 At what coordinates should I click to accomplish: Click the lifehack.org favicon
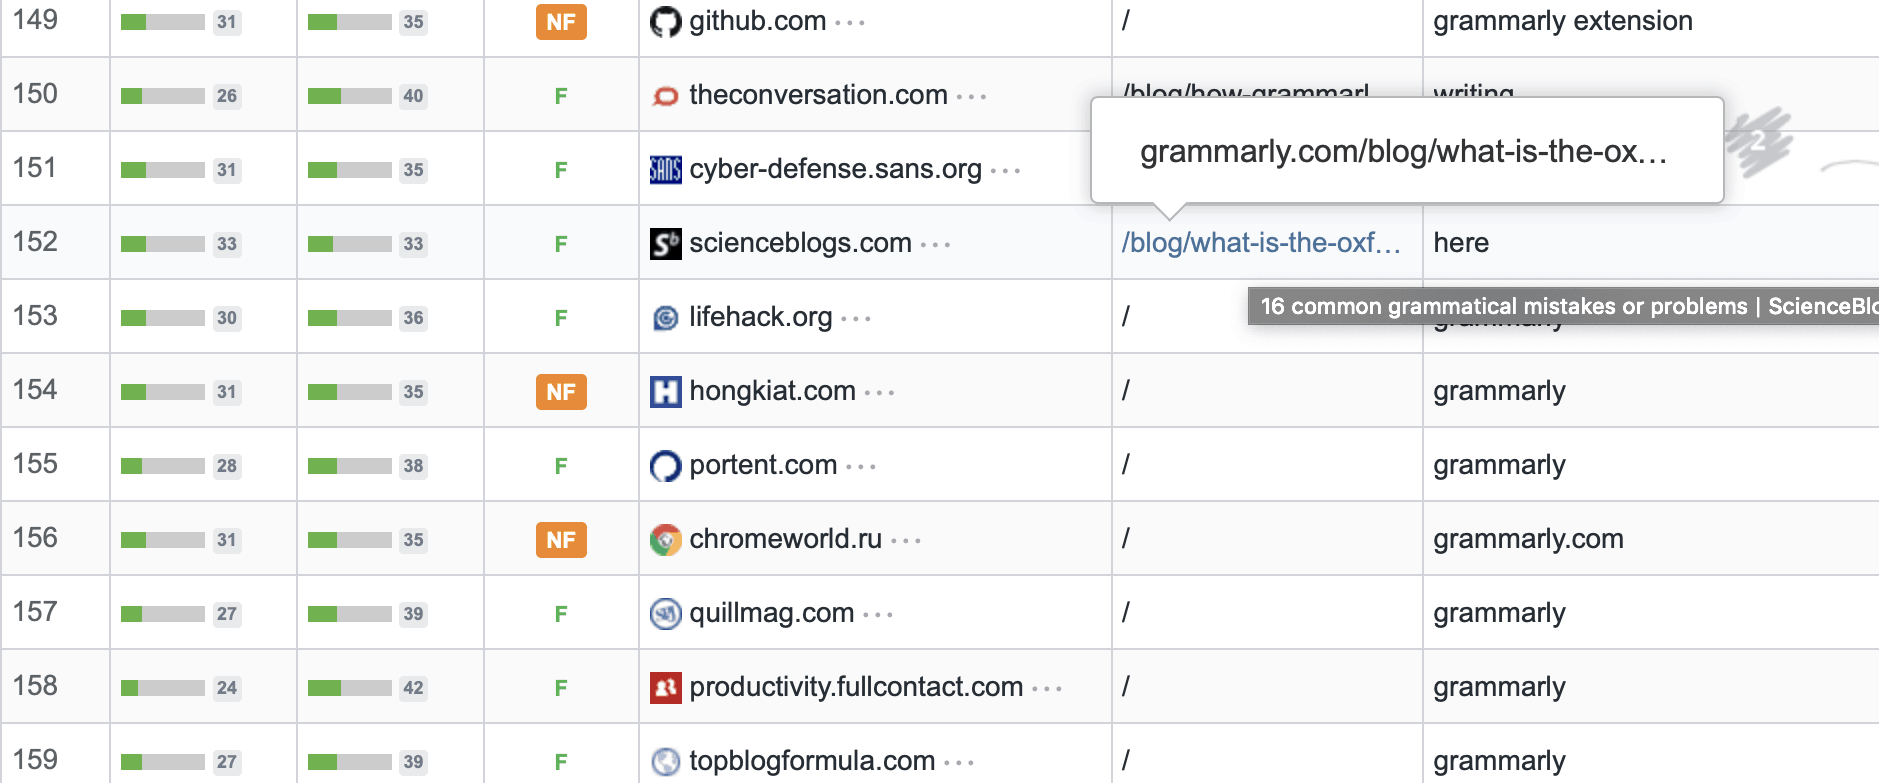point(665,317)
